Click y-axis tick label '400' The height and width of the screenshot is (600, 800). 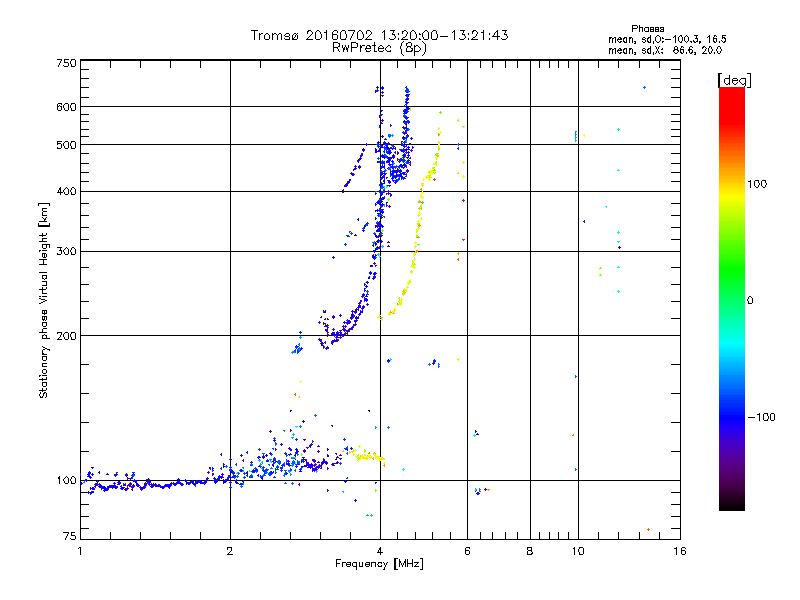coord(66,191)
